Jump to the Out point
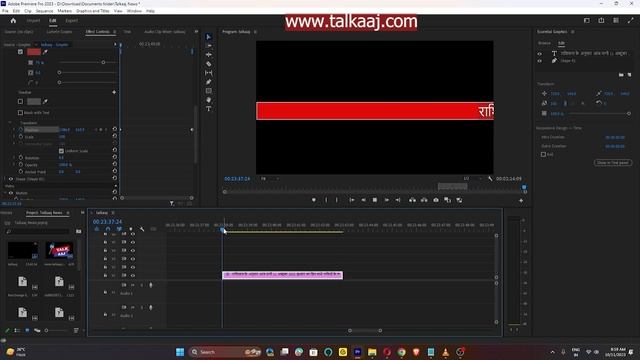 click(x=398, y=200)
